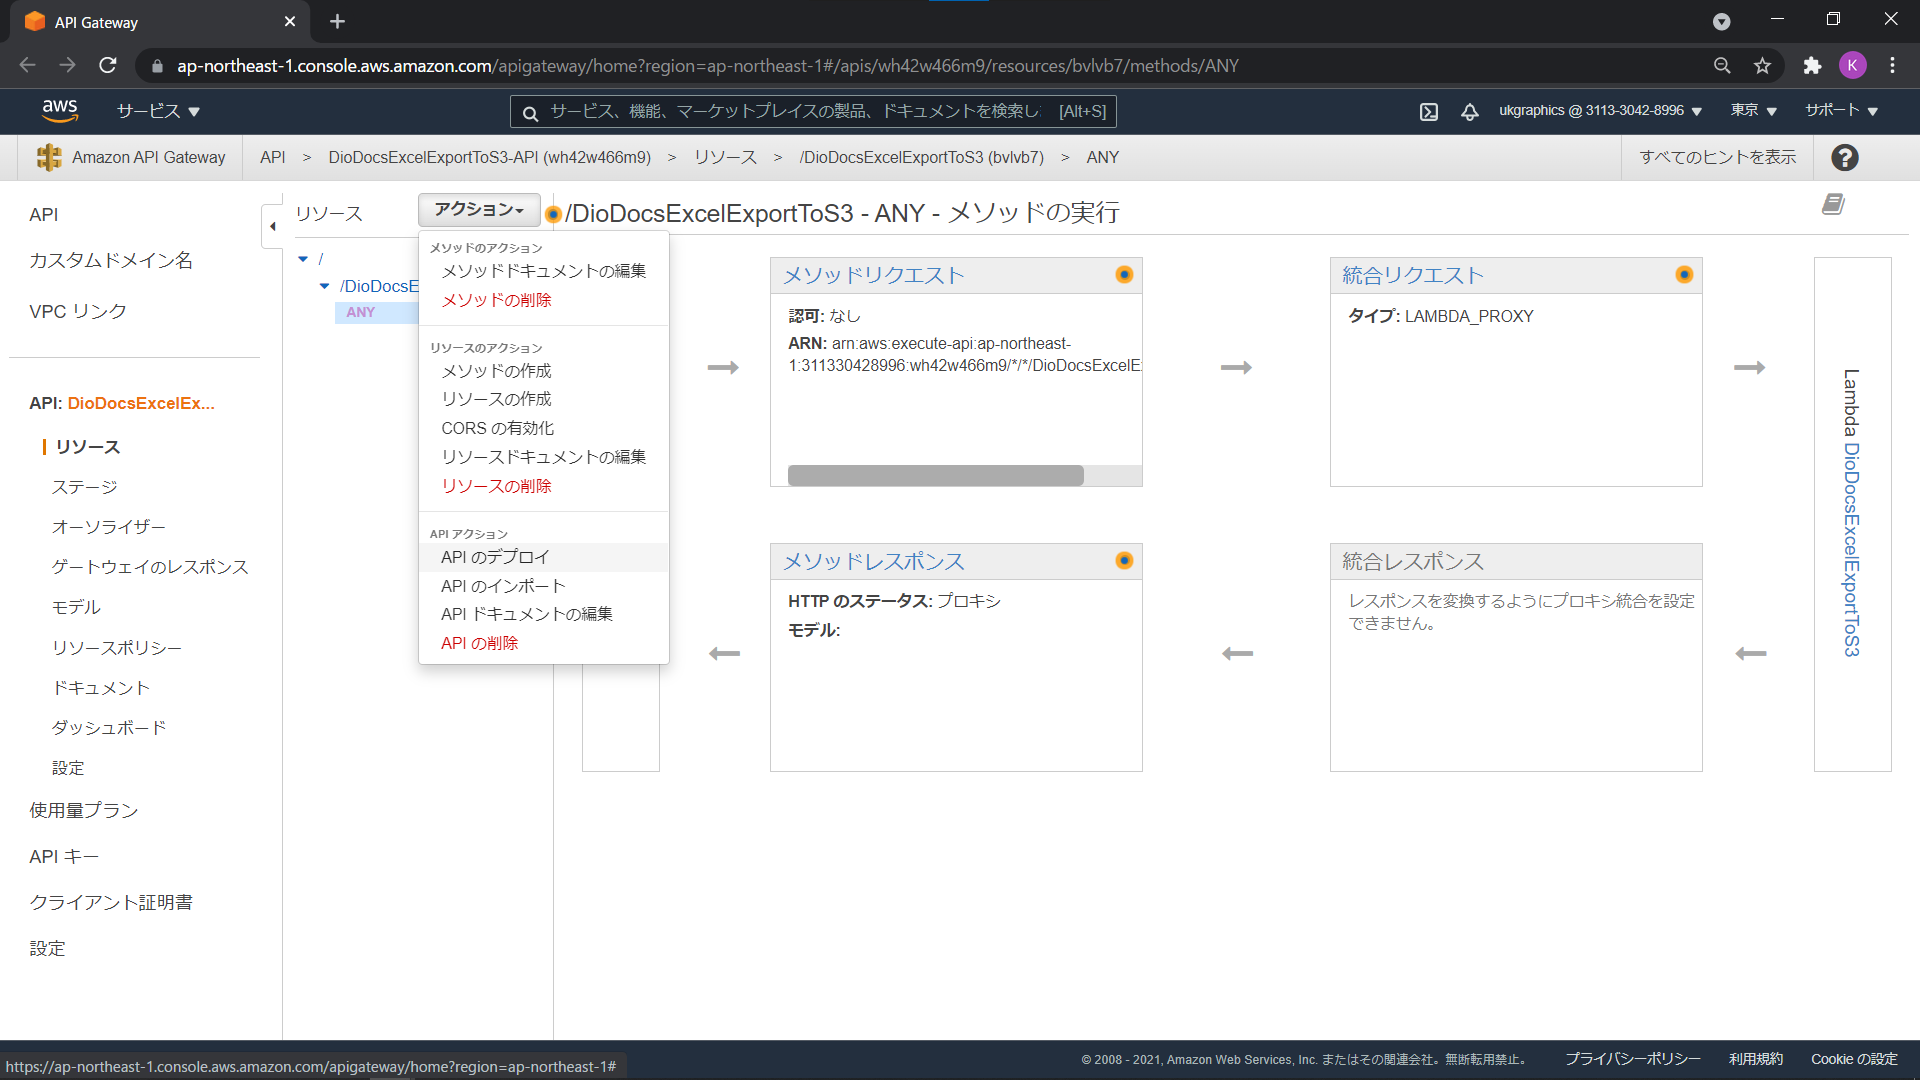Open the help question mark icon
The height and width of the screenshot is (1080, 1920).
pyautogui.click(x=1845, y=157)
